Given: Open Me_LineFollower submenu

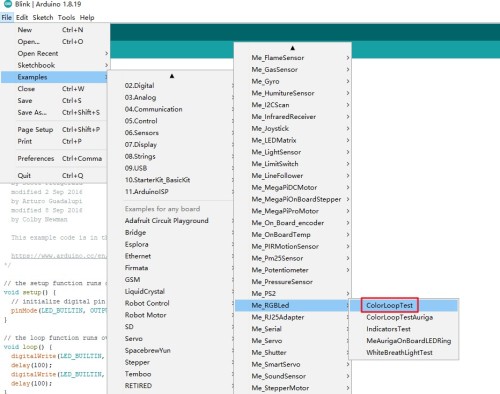Looking at the screenshot, I should click(293, 176).
